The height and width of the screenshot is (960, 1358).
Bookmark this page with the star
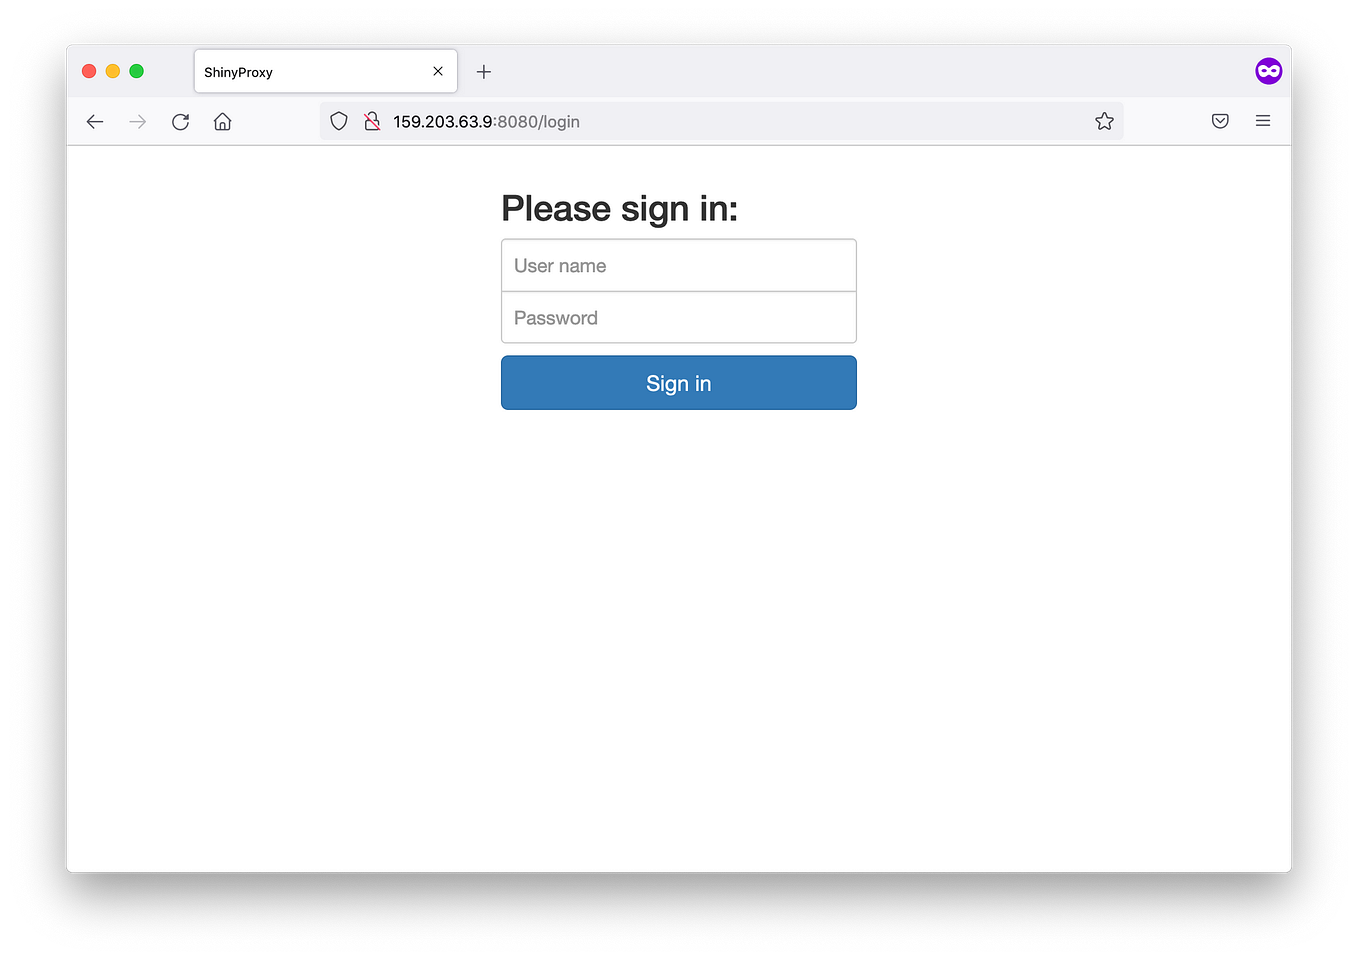[1104, 121]
